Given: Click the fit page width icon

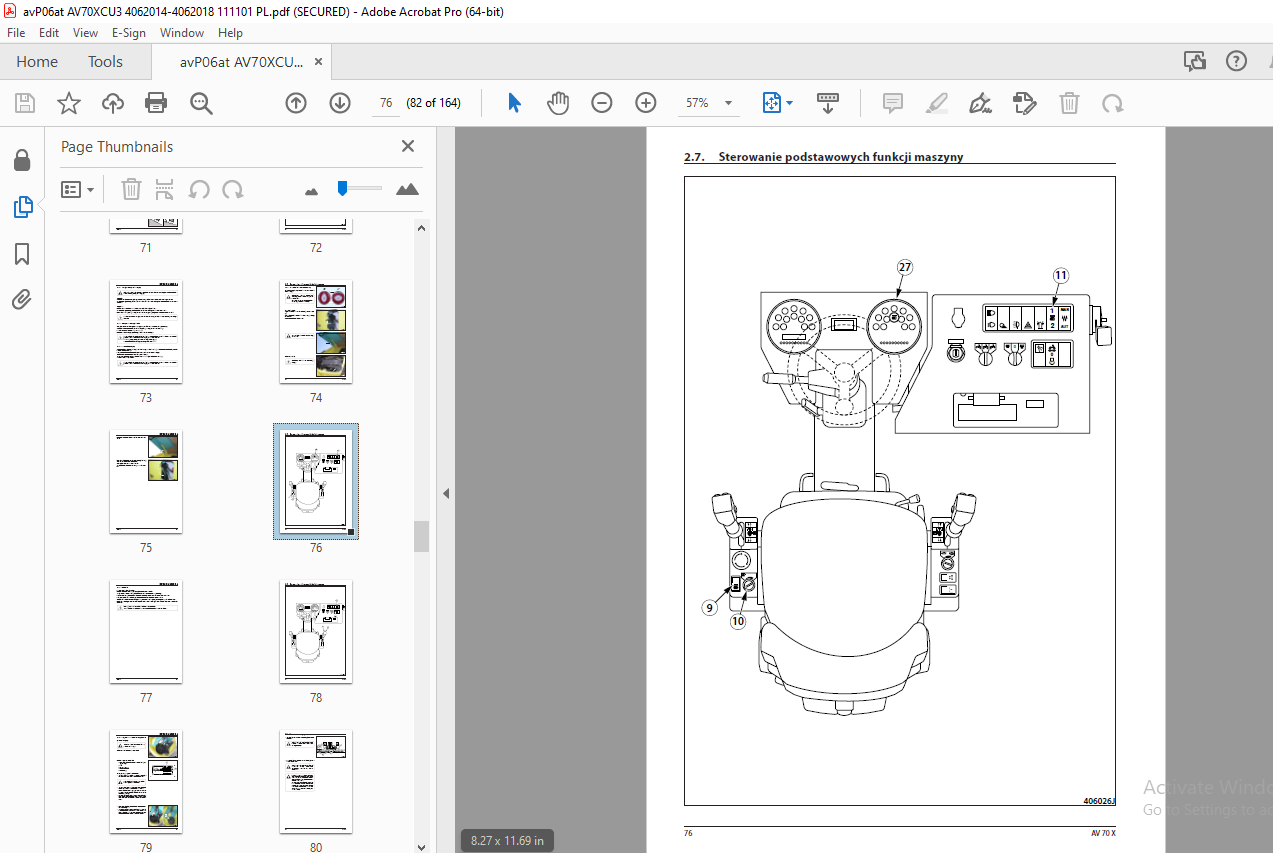Looking at the screenshot, I should [x=771, y=103].
